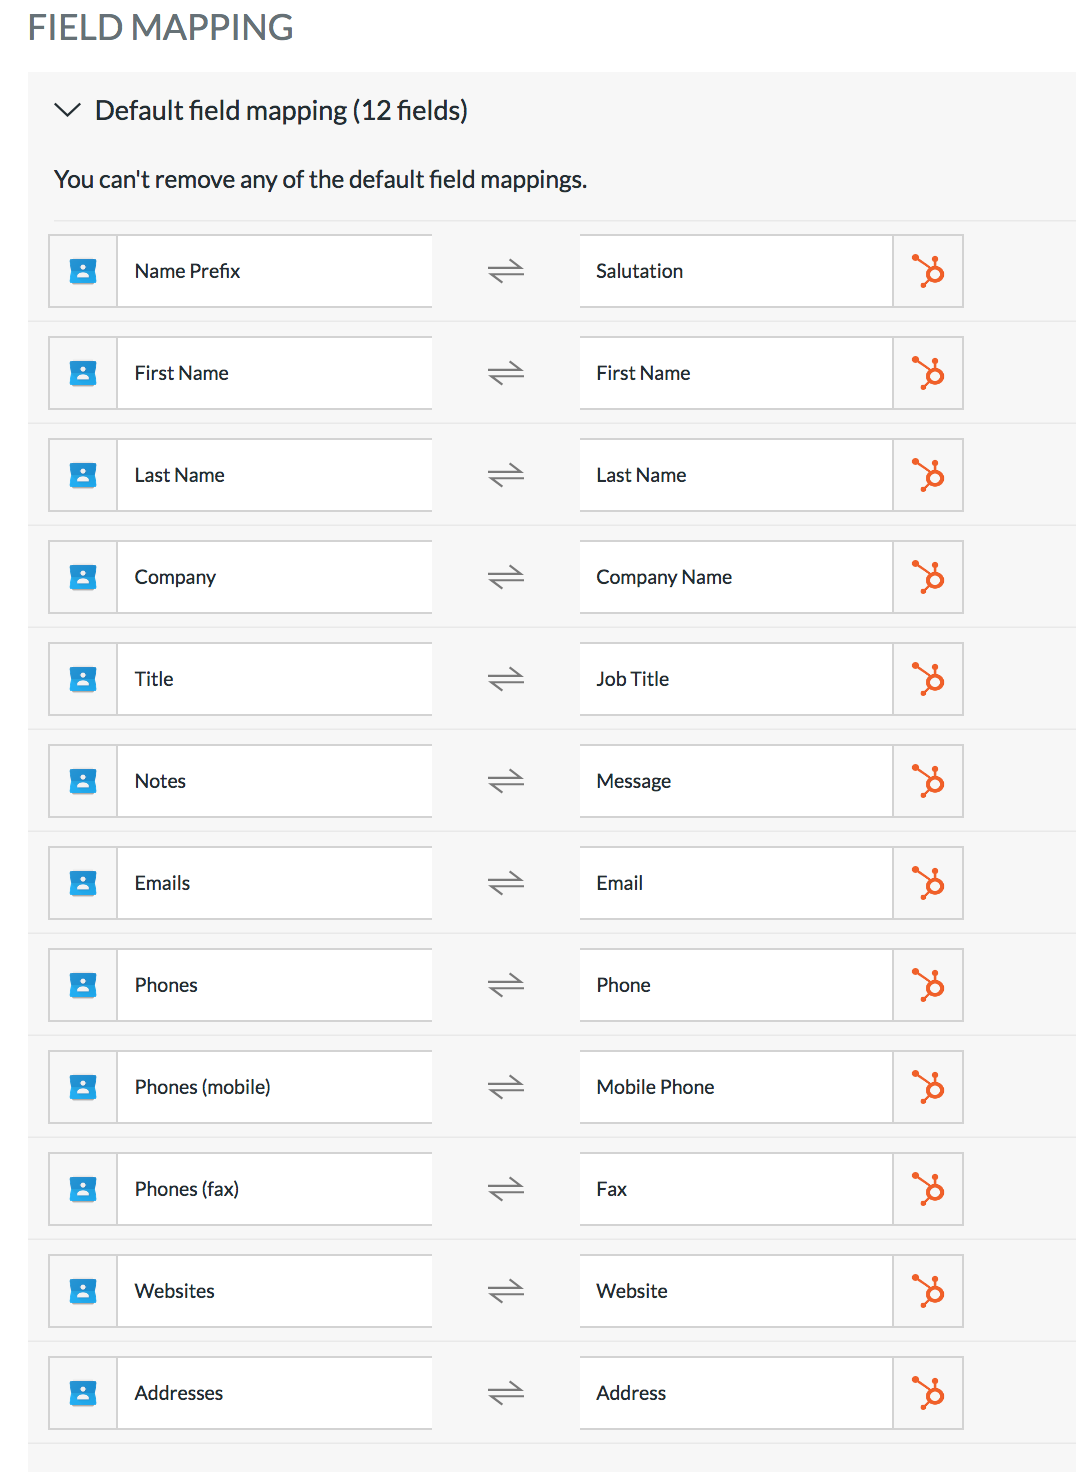Toggle the sync arrows for Websites mapping

tap(505, 1291)
